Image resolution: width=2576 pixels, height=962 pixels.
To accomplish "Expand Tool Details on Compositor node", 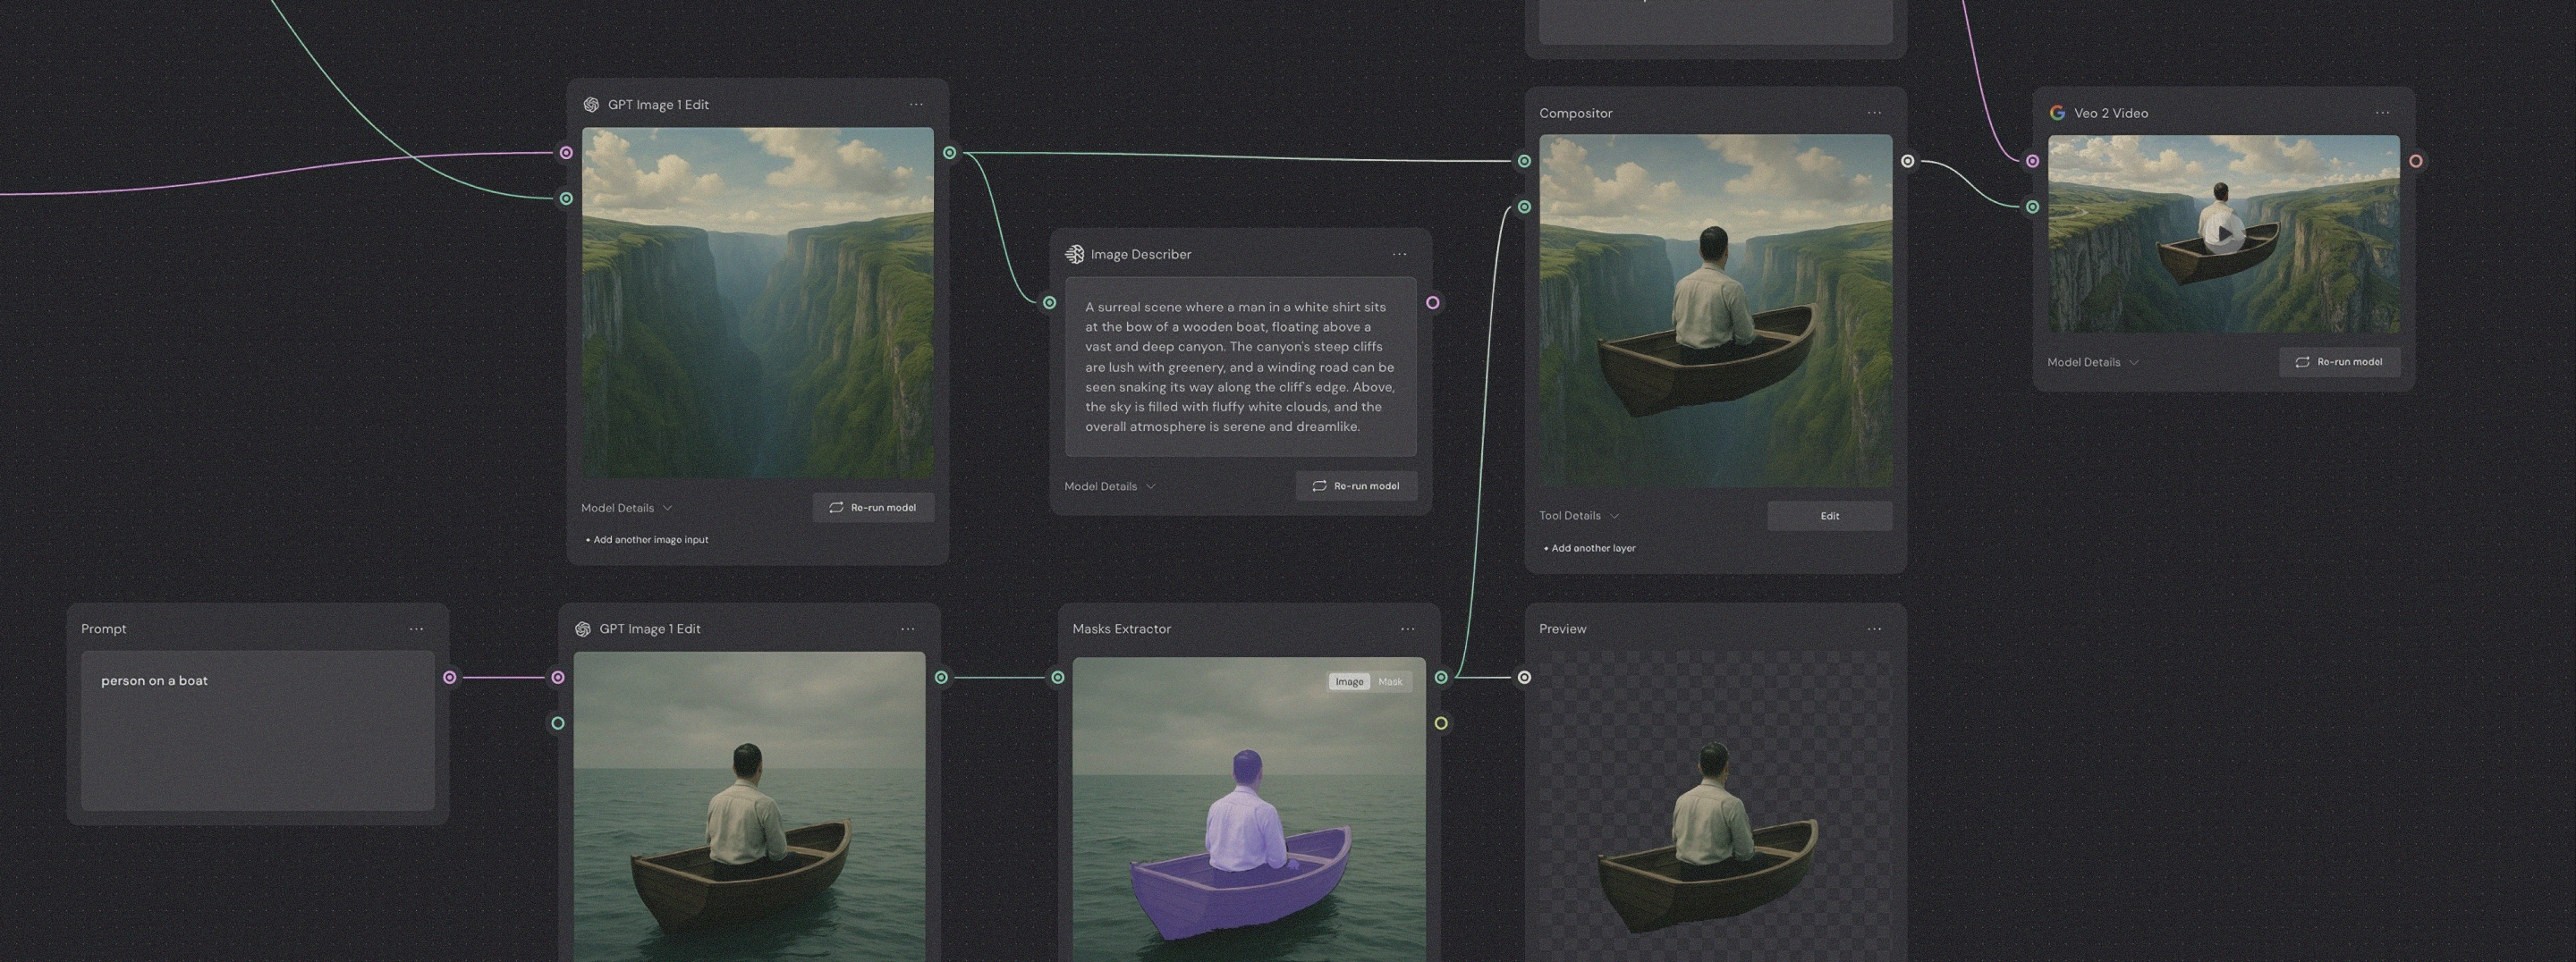I will point(1579,516).
